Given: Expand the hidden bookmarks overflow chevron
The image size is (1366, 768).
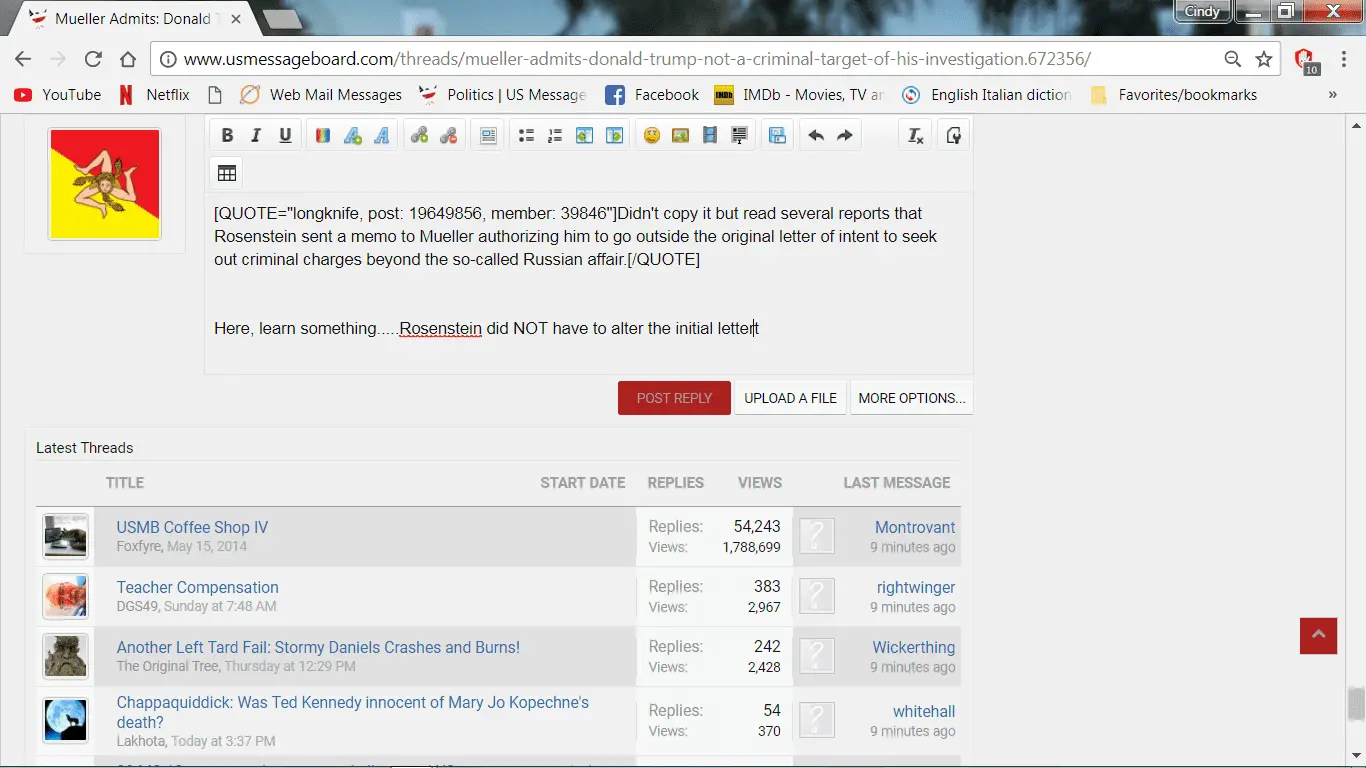Looking at the screenshot, I should (x=1332, y=95).
